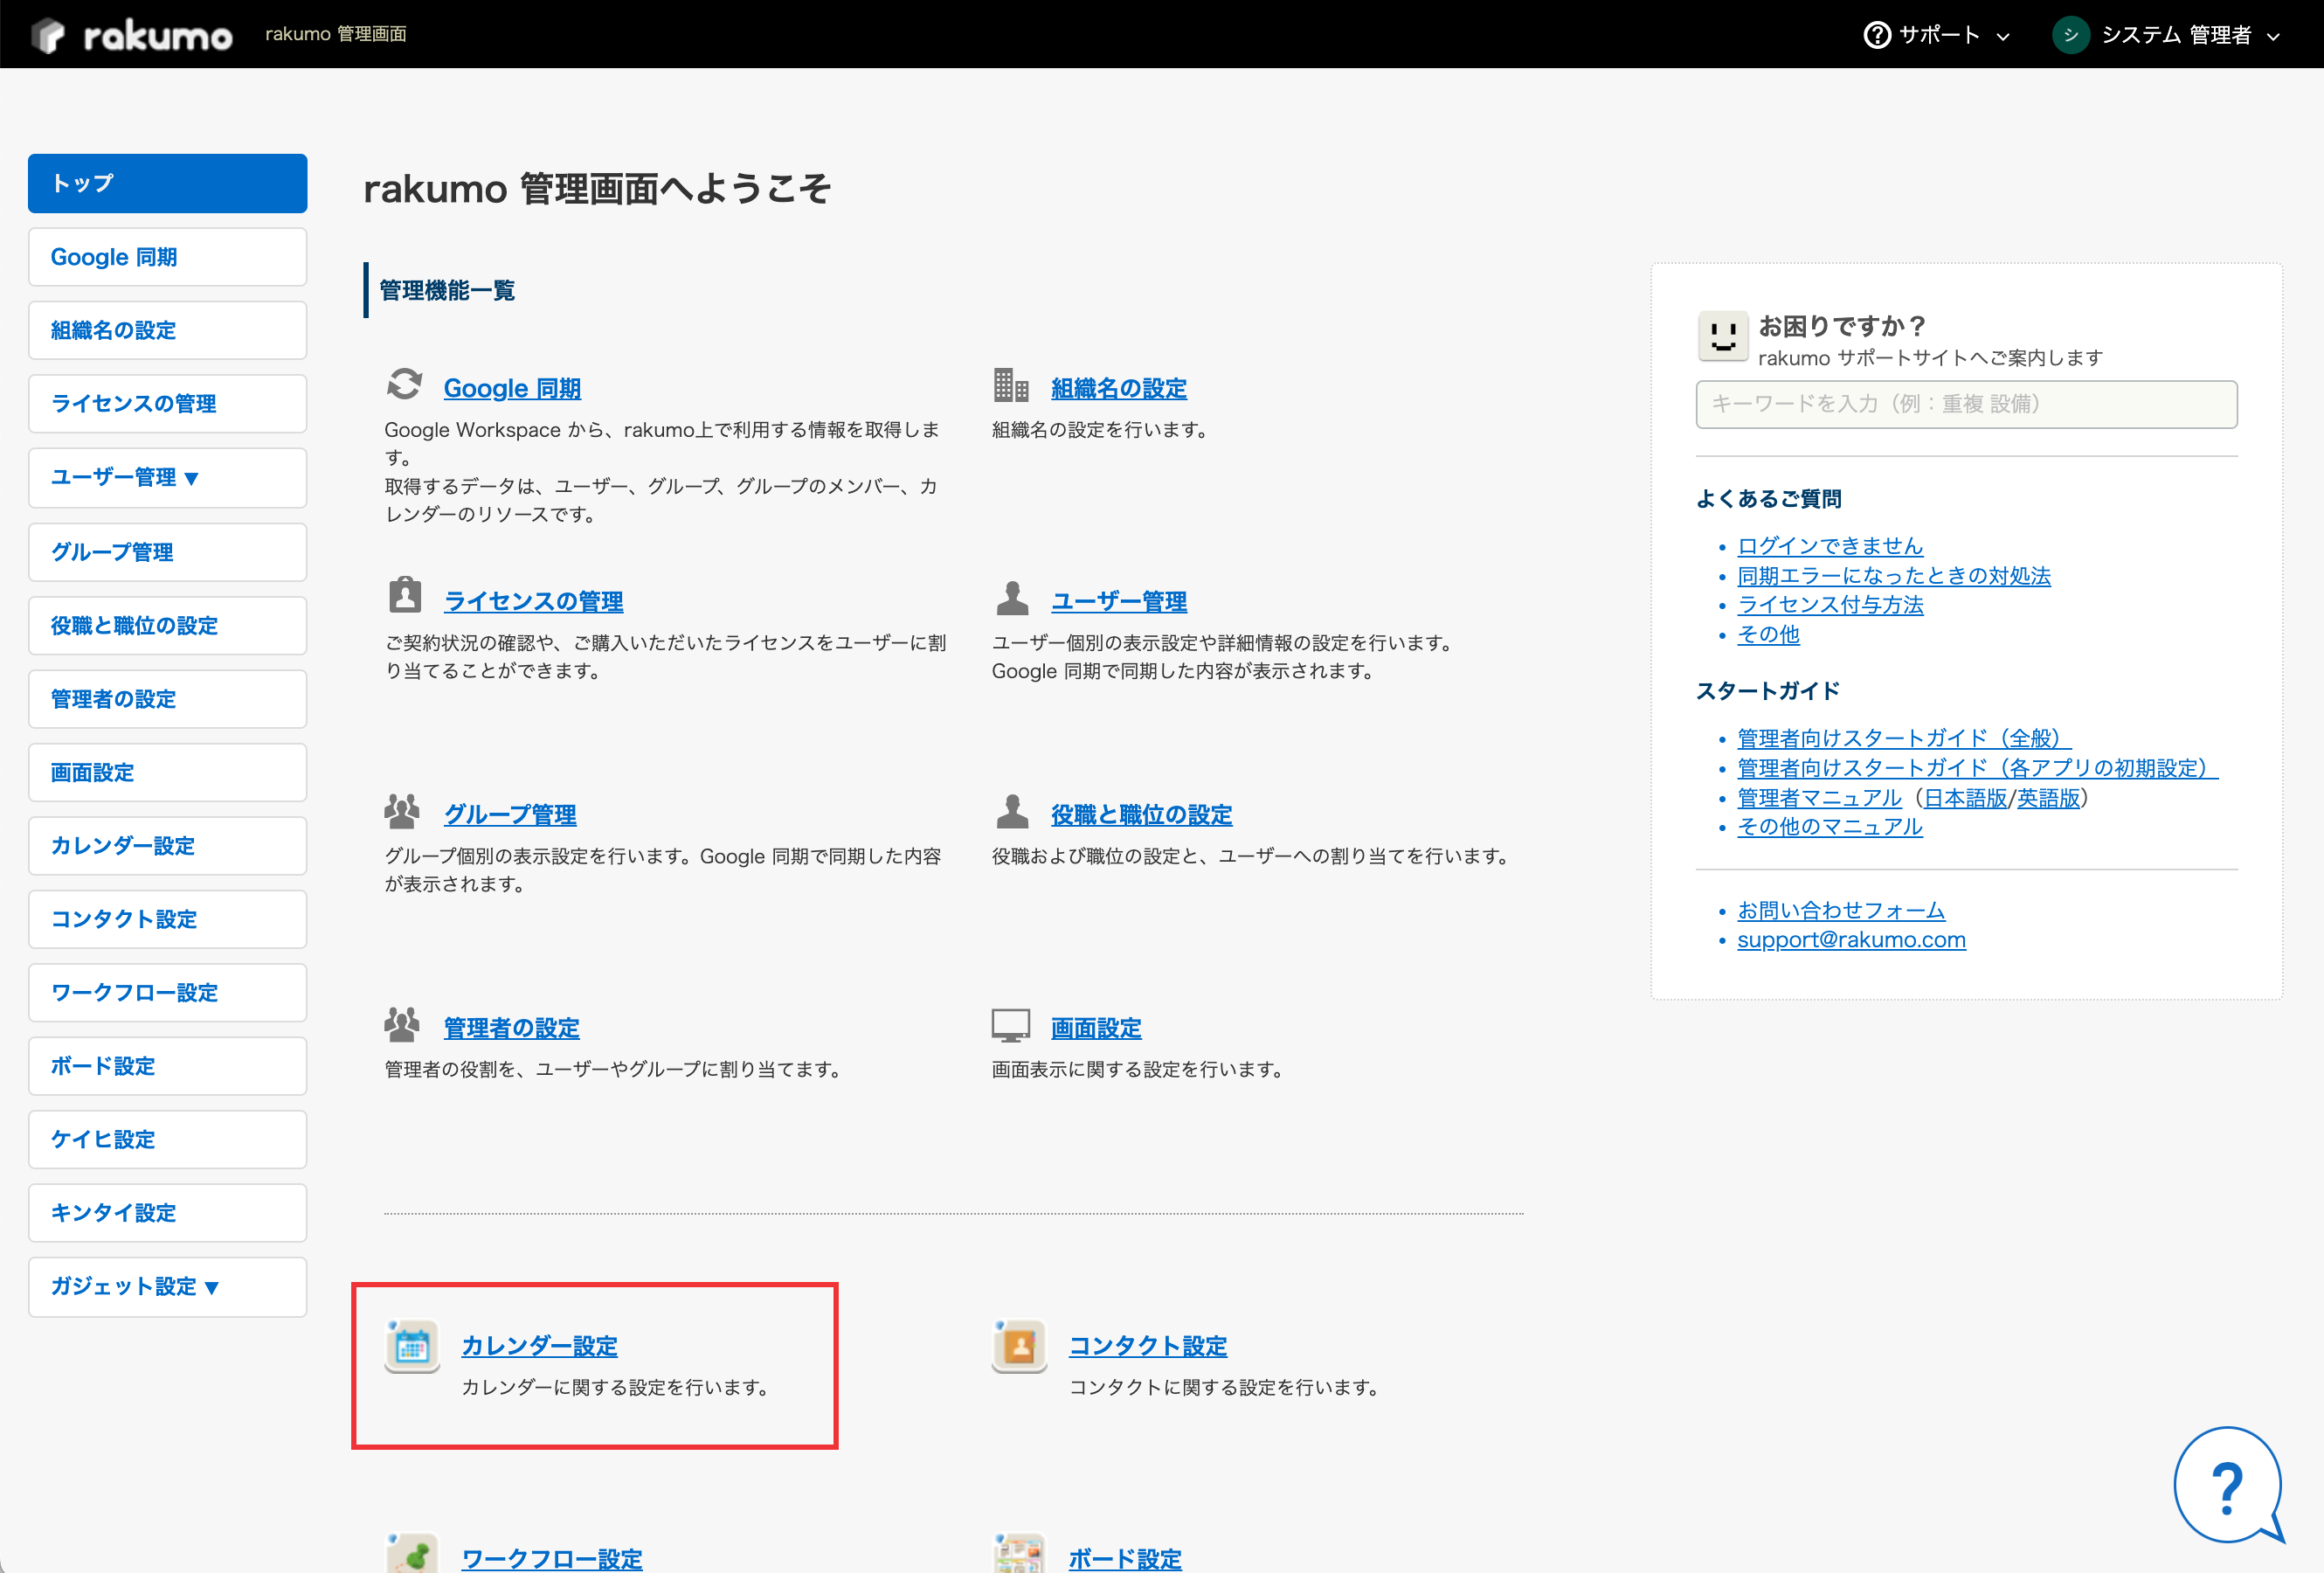Open the 日本語版 manual link
This screenshot has height=1573, width=2324.
click(x=1966, y=798)
